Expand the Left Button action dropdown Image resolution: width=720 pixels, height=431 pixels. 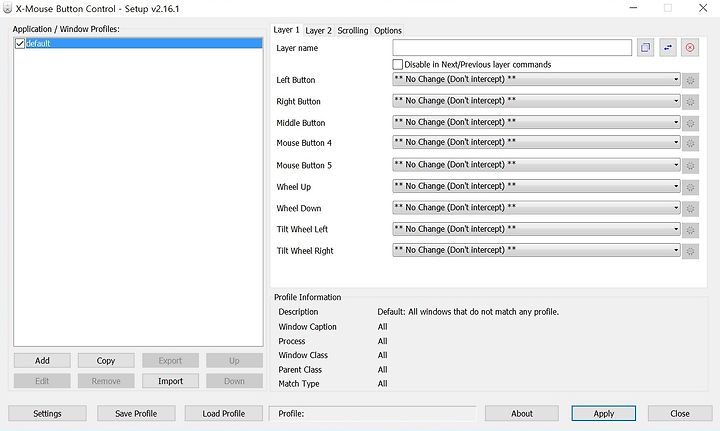coord(536,79)
